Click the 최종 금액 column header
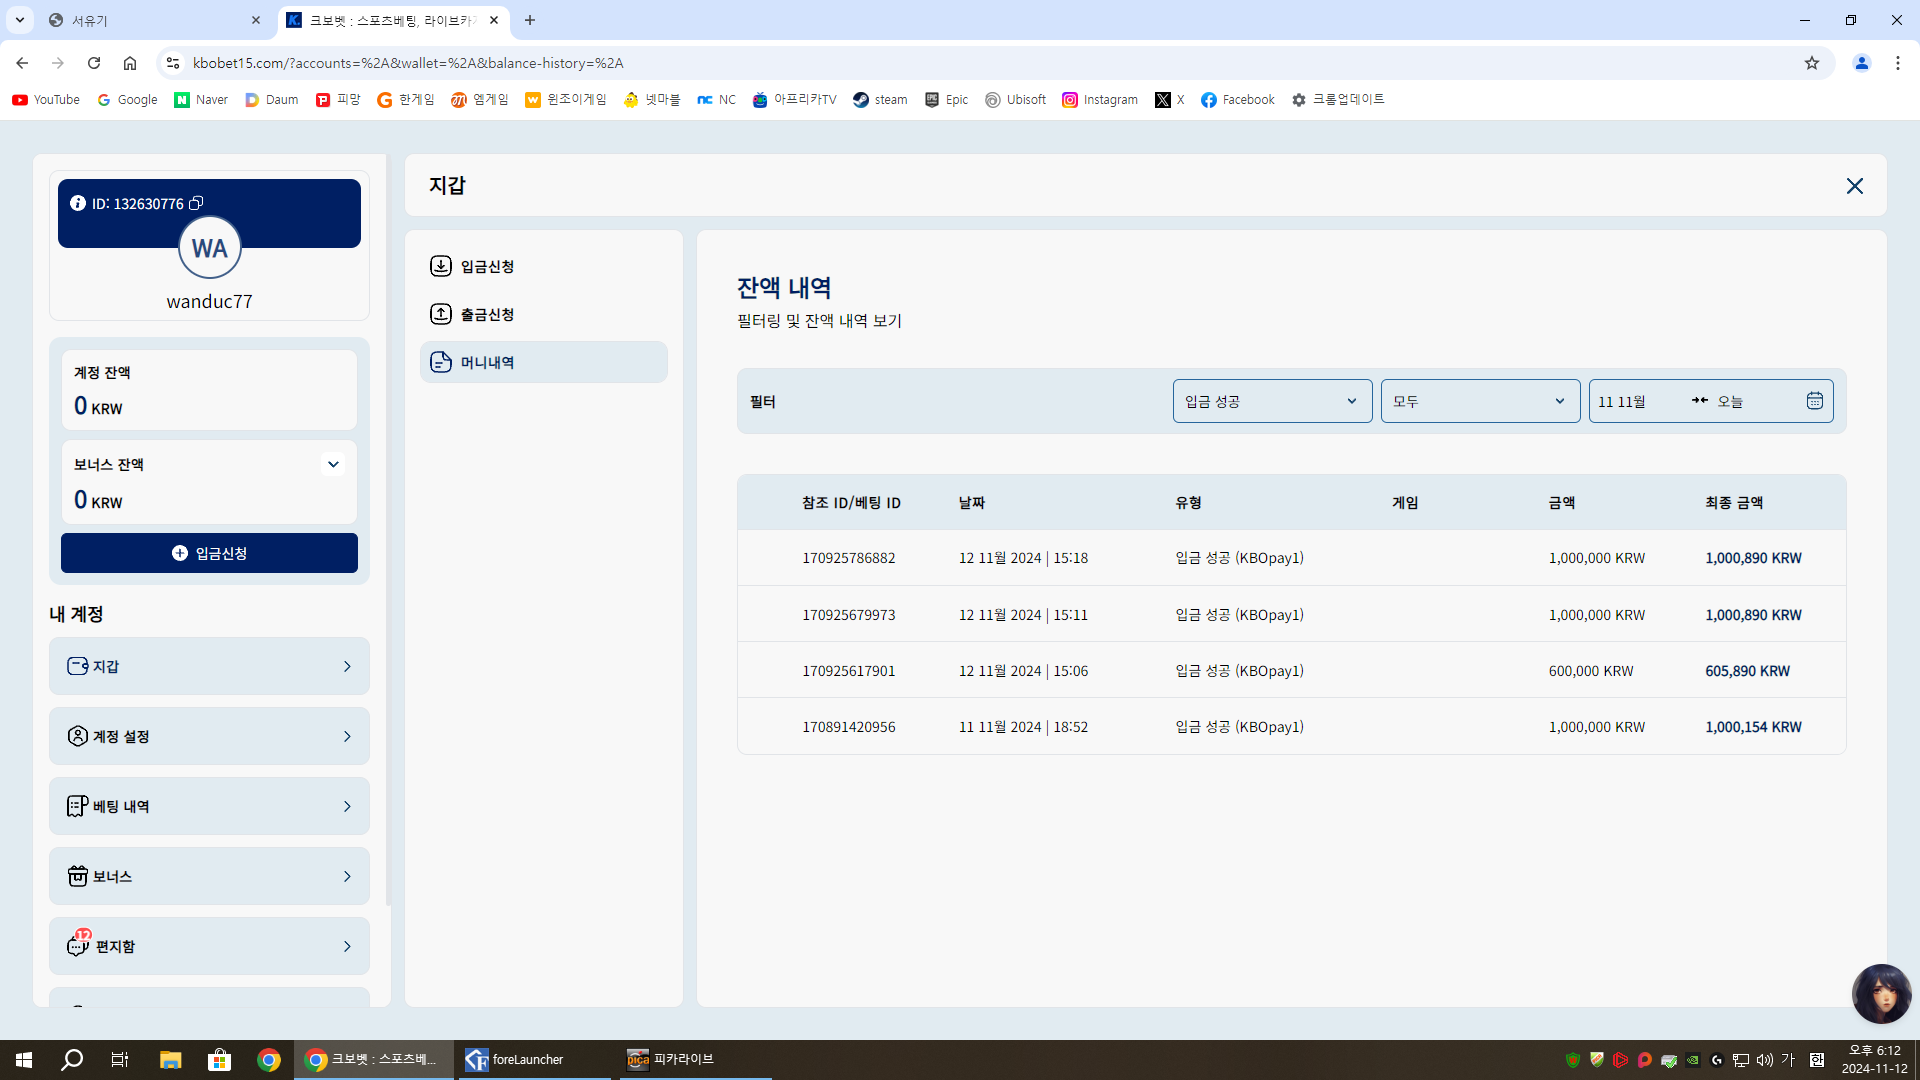1920x1080 pixels. pos(1734,503)
